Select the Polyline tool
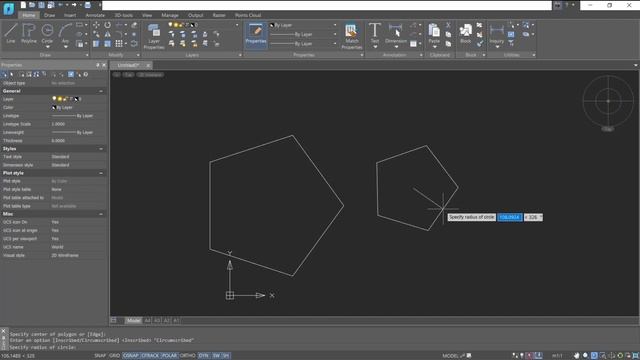Viewport: 640px width, 360px height. [x=29, y=33]
